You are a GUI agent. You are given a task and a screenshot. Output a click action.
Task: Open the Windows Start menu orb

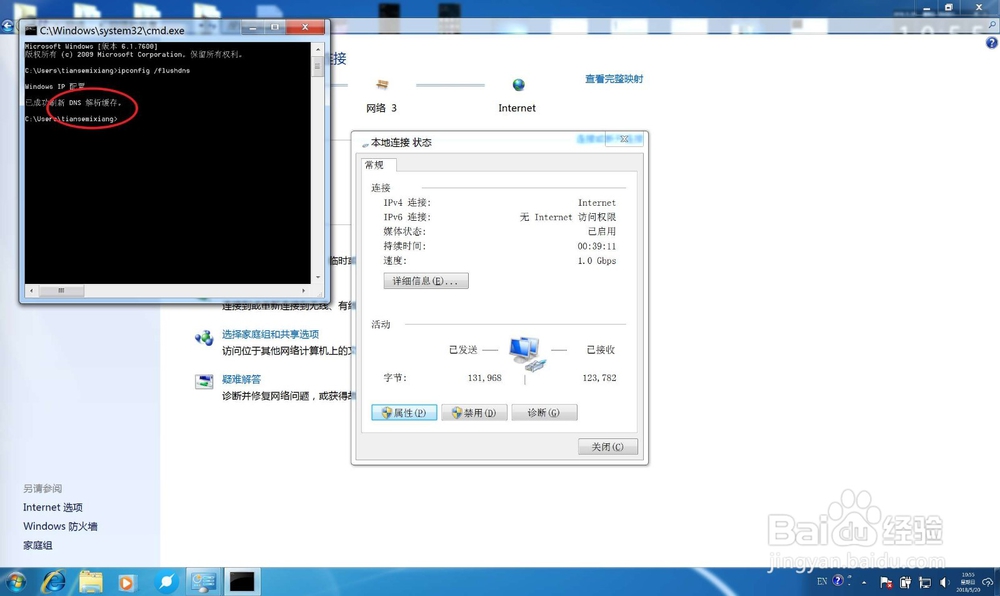(15, 581)
